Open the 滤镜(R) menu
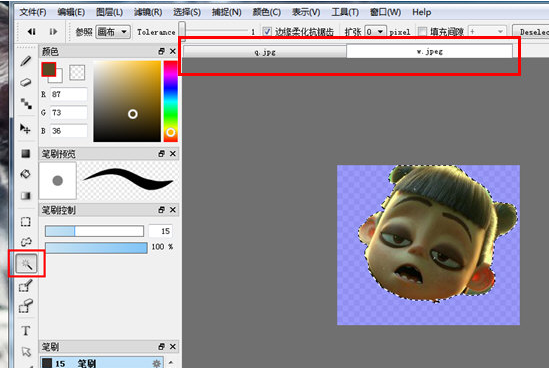The image size is (549, 368). [x=148, y=12]
